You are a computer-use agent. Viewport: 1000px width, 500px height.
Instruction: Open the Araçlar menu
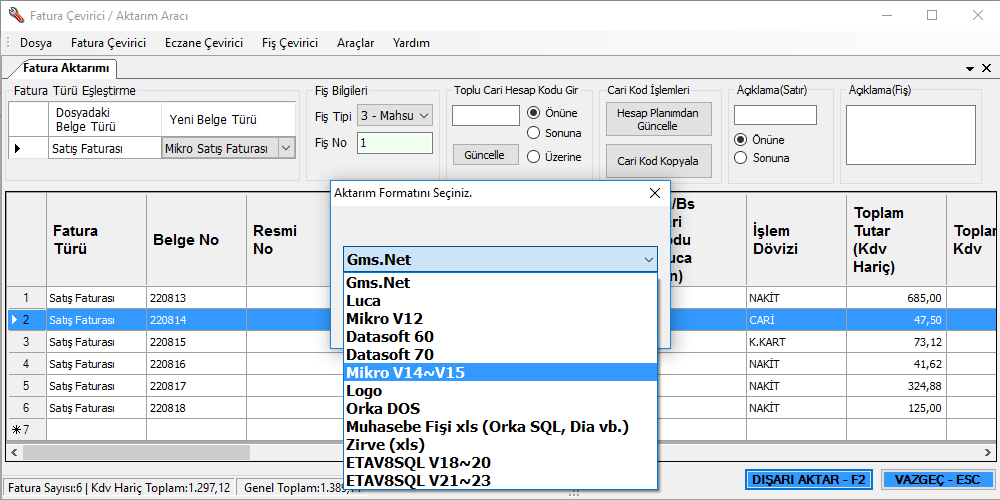coord(355,43)
